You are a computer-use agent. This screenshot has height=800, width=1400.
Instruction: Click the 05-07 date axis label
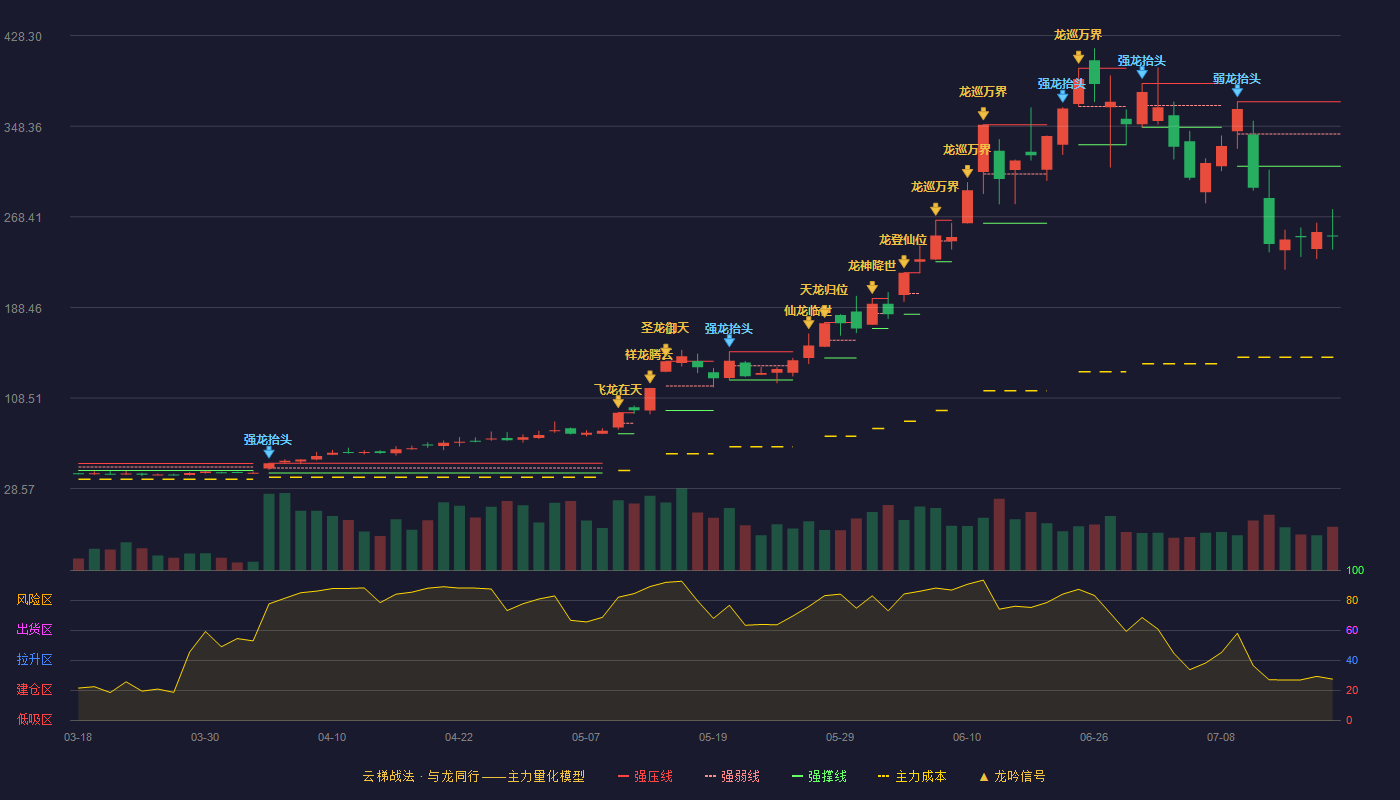(x=586, y=737)
